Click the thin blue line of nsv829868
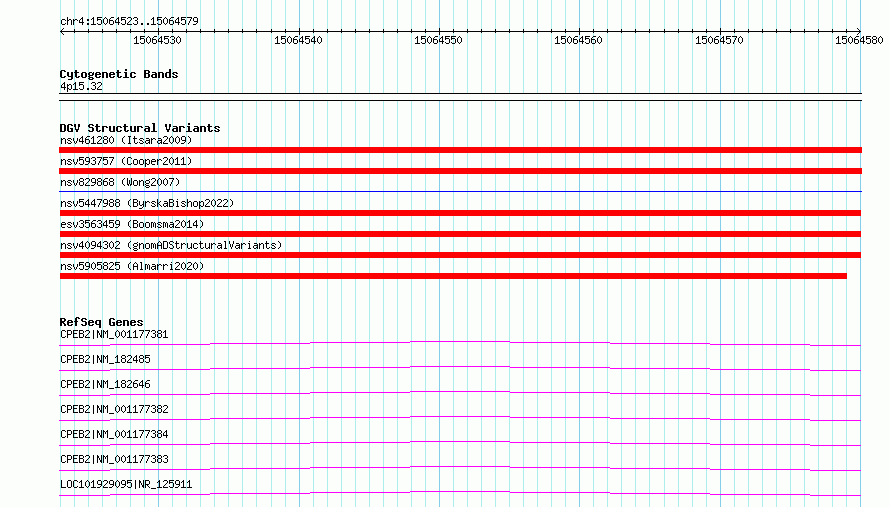Viewport: 890px width, 507px height. [460, 191]
